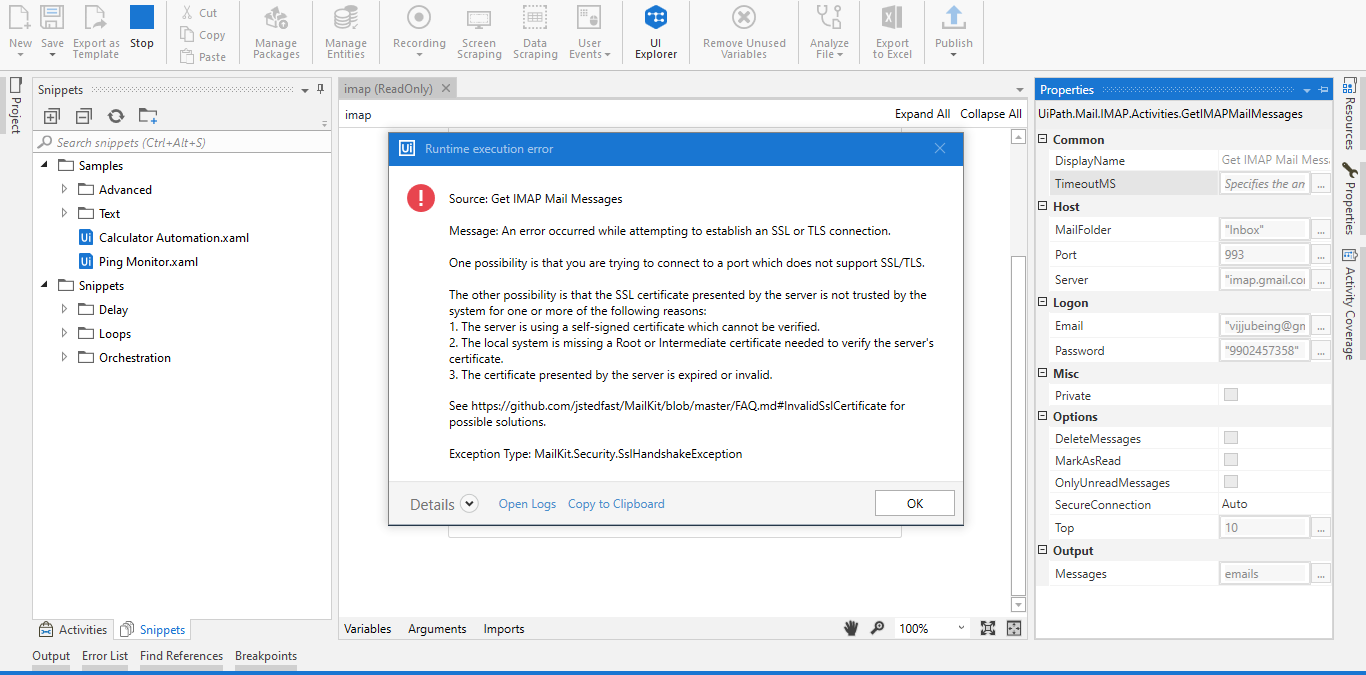
Task: Click the Search snippets field
Action: [182, 142]
